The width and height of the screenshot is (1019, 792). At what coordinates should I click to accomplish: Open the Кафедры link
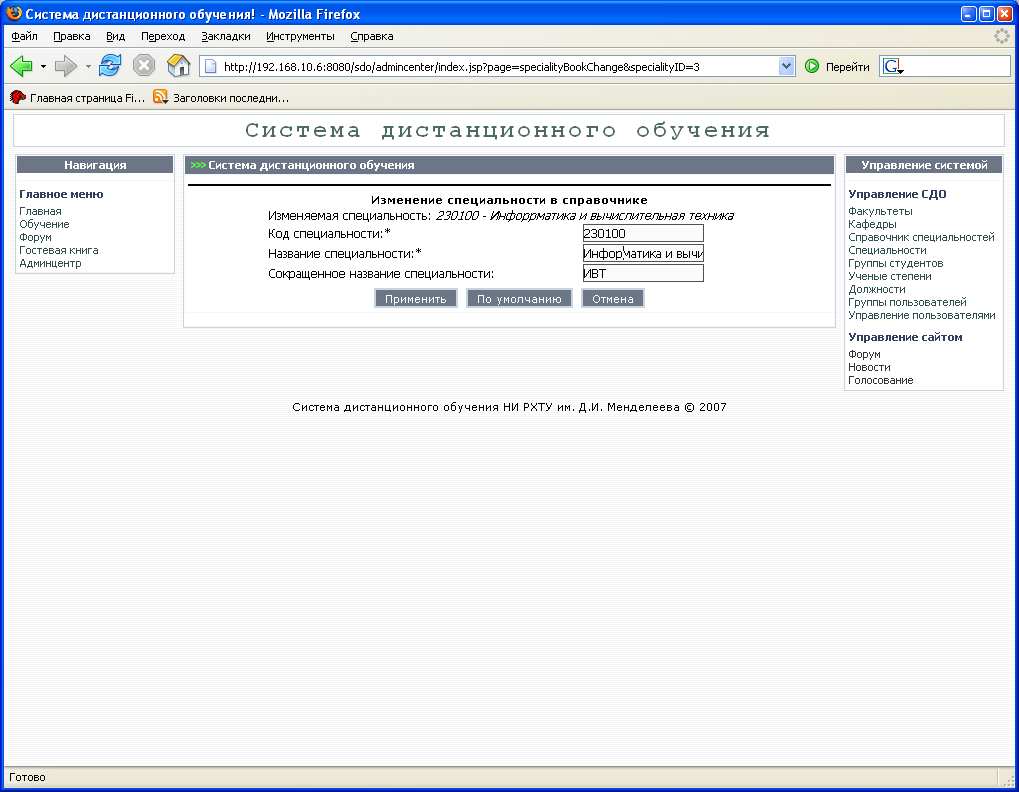[x=872, y=224]
